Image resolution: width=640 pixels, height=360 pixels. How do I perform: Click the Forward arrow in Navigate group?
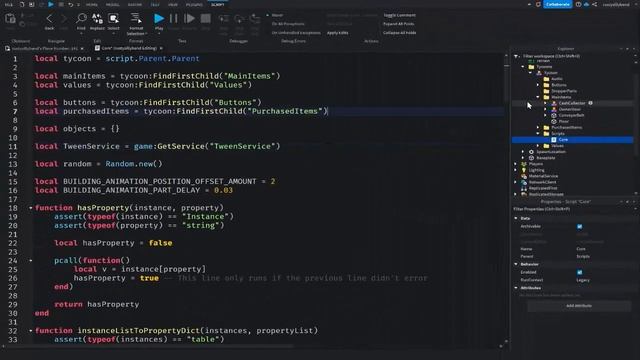[x=64, y=18]
